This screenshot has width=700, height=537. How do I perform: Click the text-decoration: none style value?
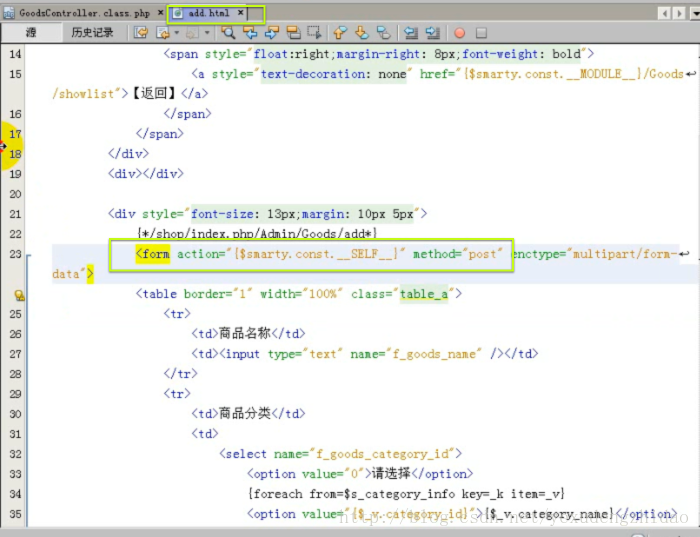333,74
